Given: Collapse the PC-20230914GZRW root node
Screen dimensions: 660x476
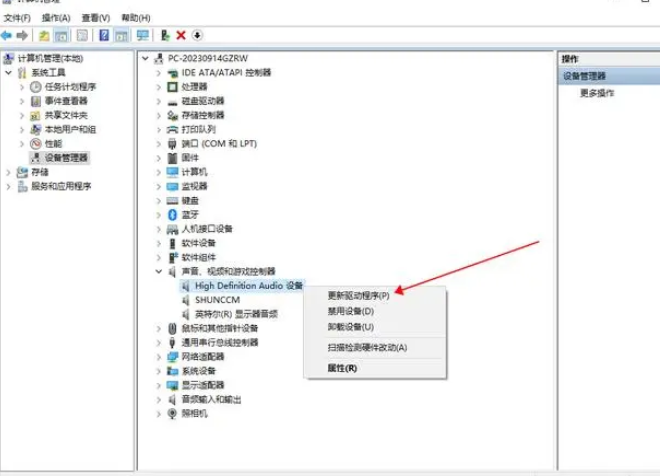Looking at the screenshot, I should (x=145, y=59).
